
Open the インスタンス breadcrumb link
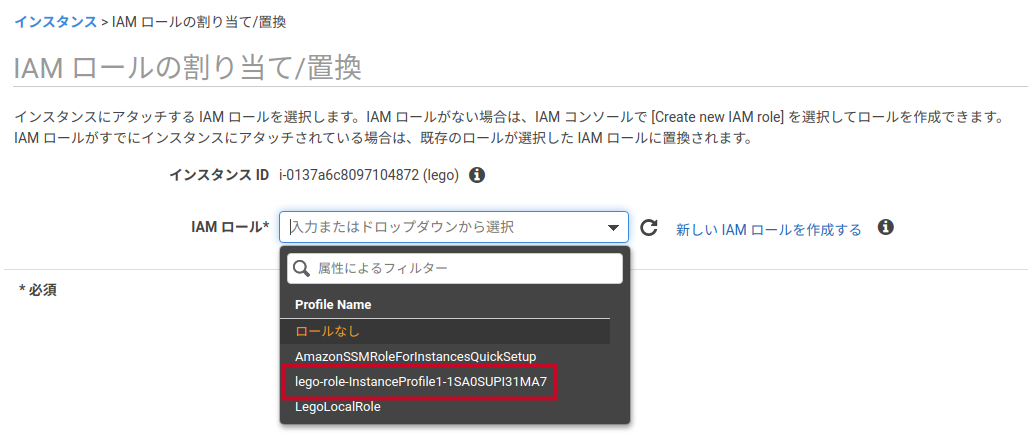click(56, 22)
